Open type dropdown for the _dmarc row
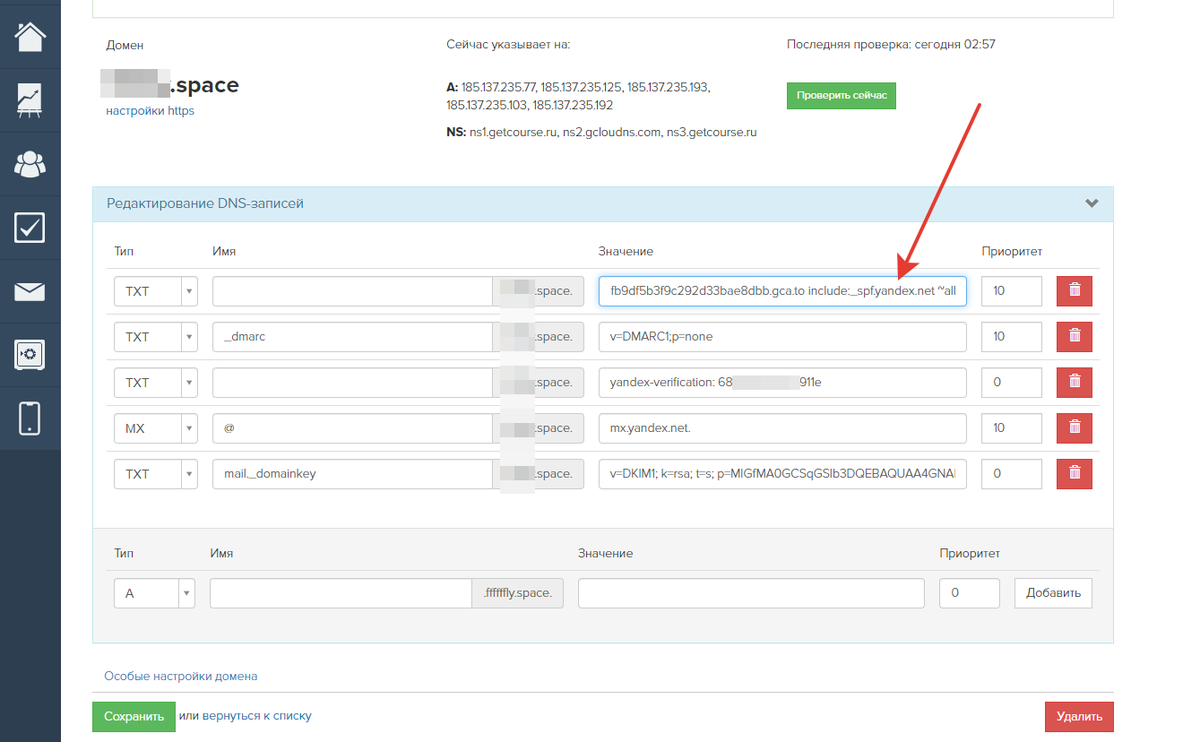This screenshot has height=742, width=1200. click(x=155, y=337)
